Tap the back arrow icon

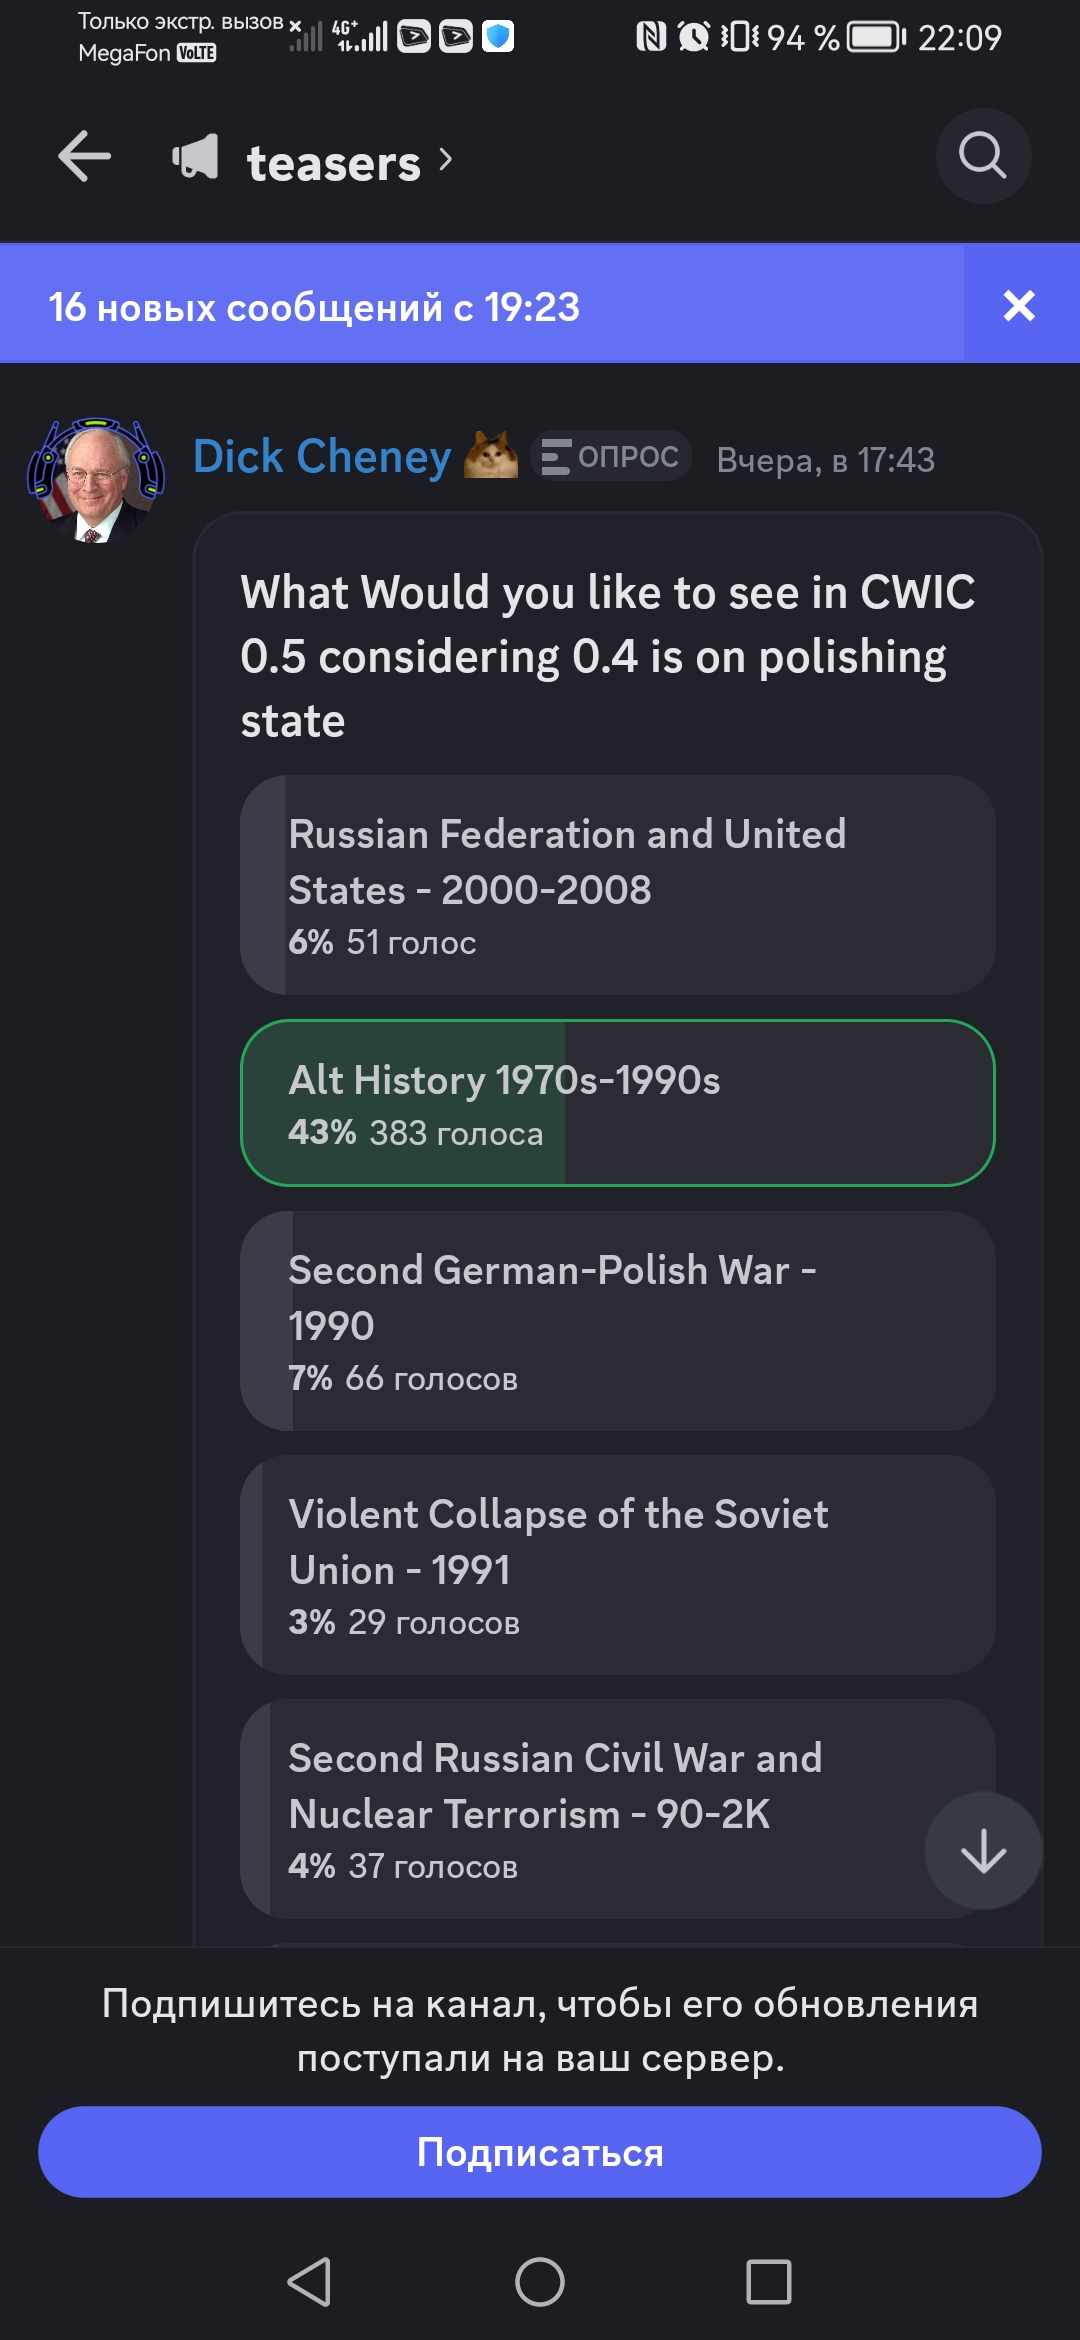click(x=84, y=157)
